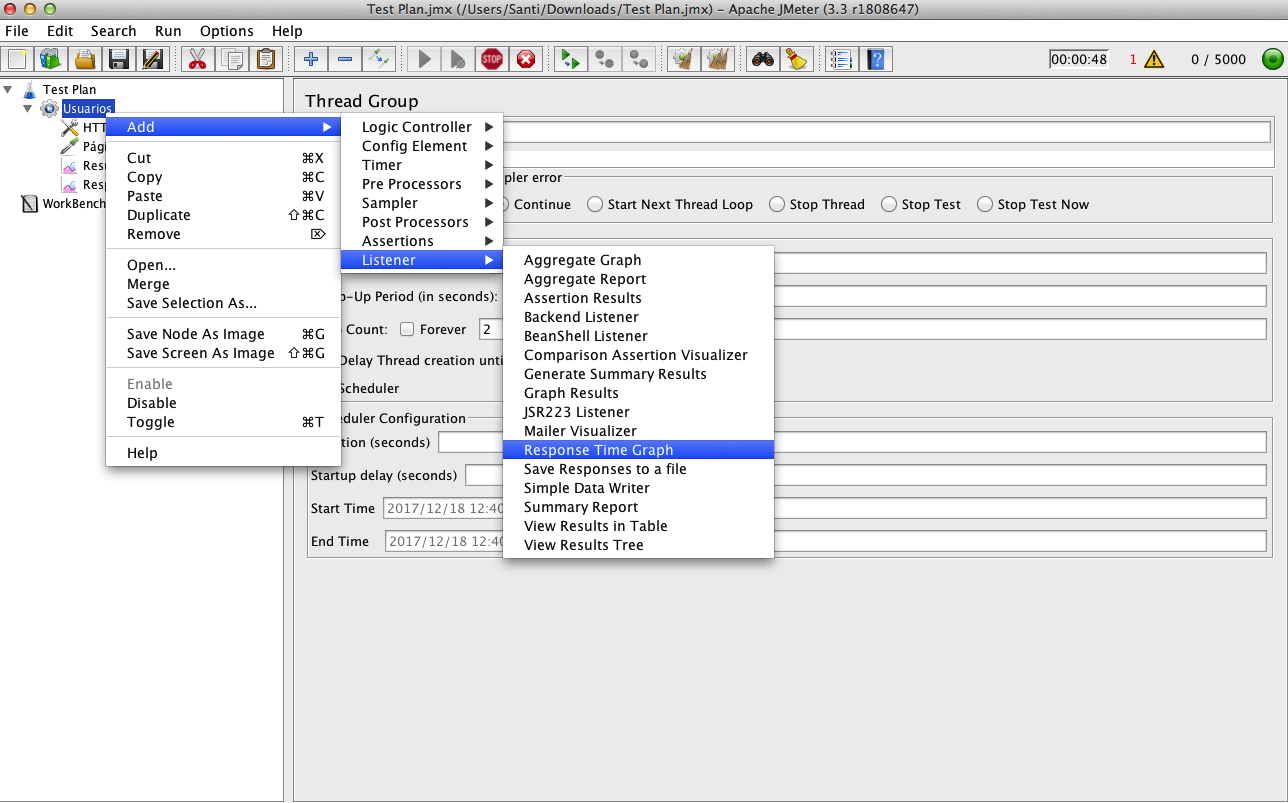
Task: Click the blue question mark Help icon
Action: pyautogui.click(x=875, y=59)
